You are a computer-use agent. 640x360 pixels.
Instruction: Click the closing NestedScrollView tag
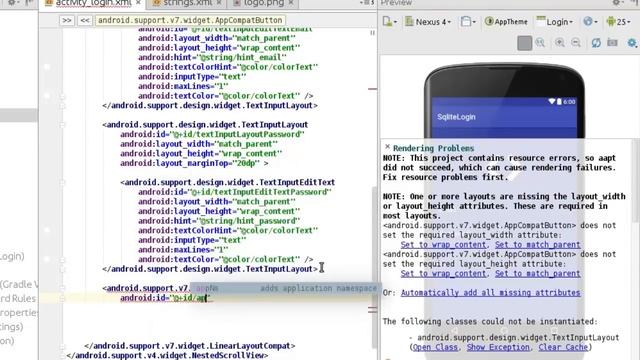click(x=167, y=356)
